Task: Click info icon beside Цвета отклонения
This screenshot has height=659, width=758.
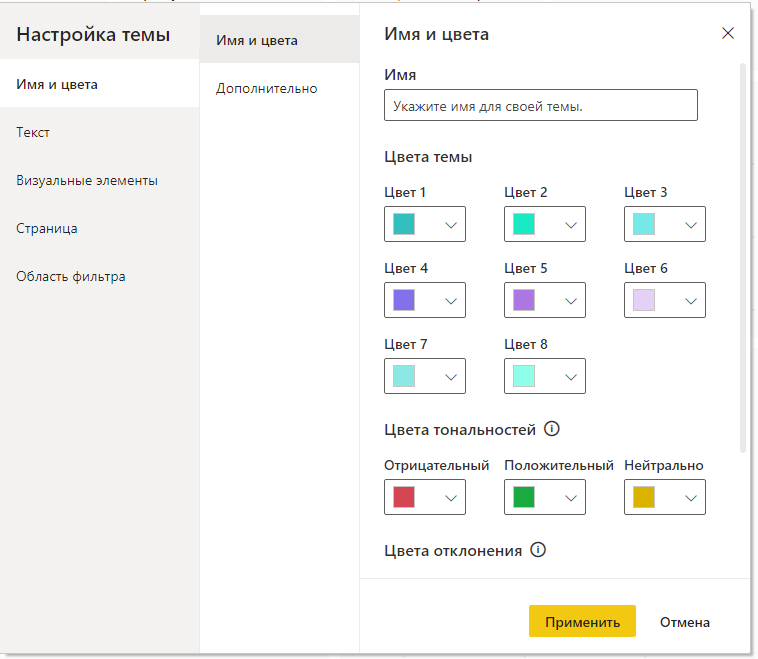Action: point(538,550)
